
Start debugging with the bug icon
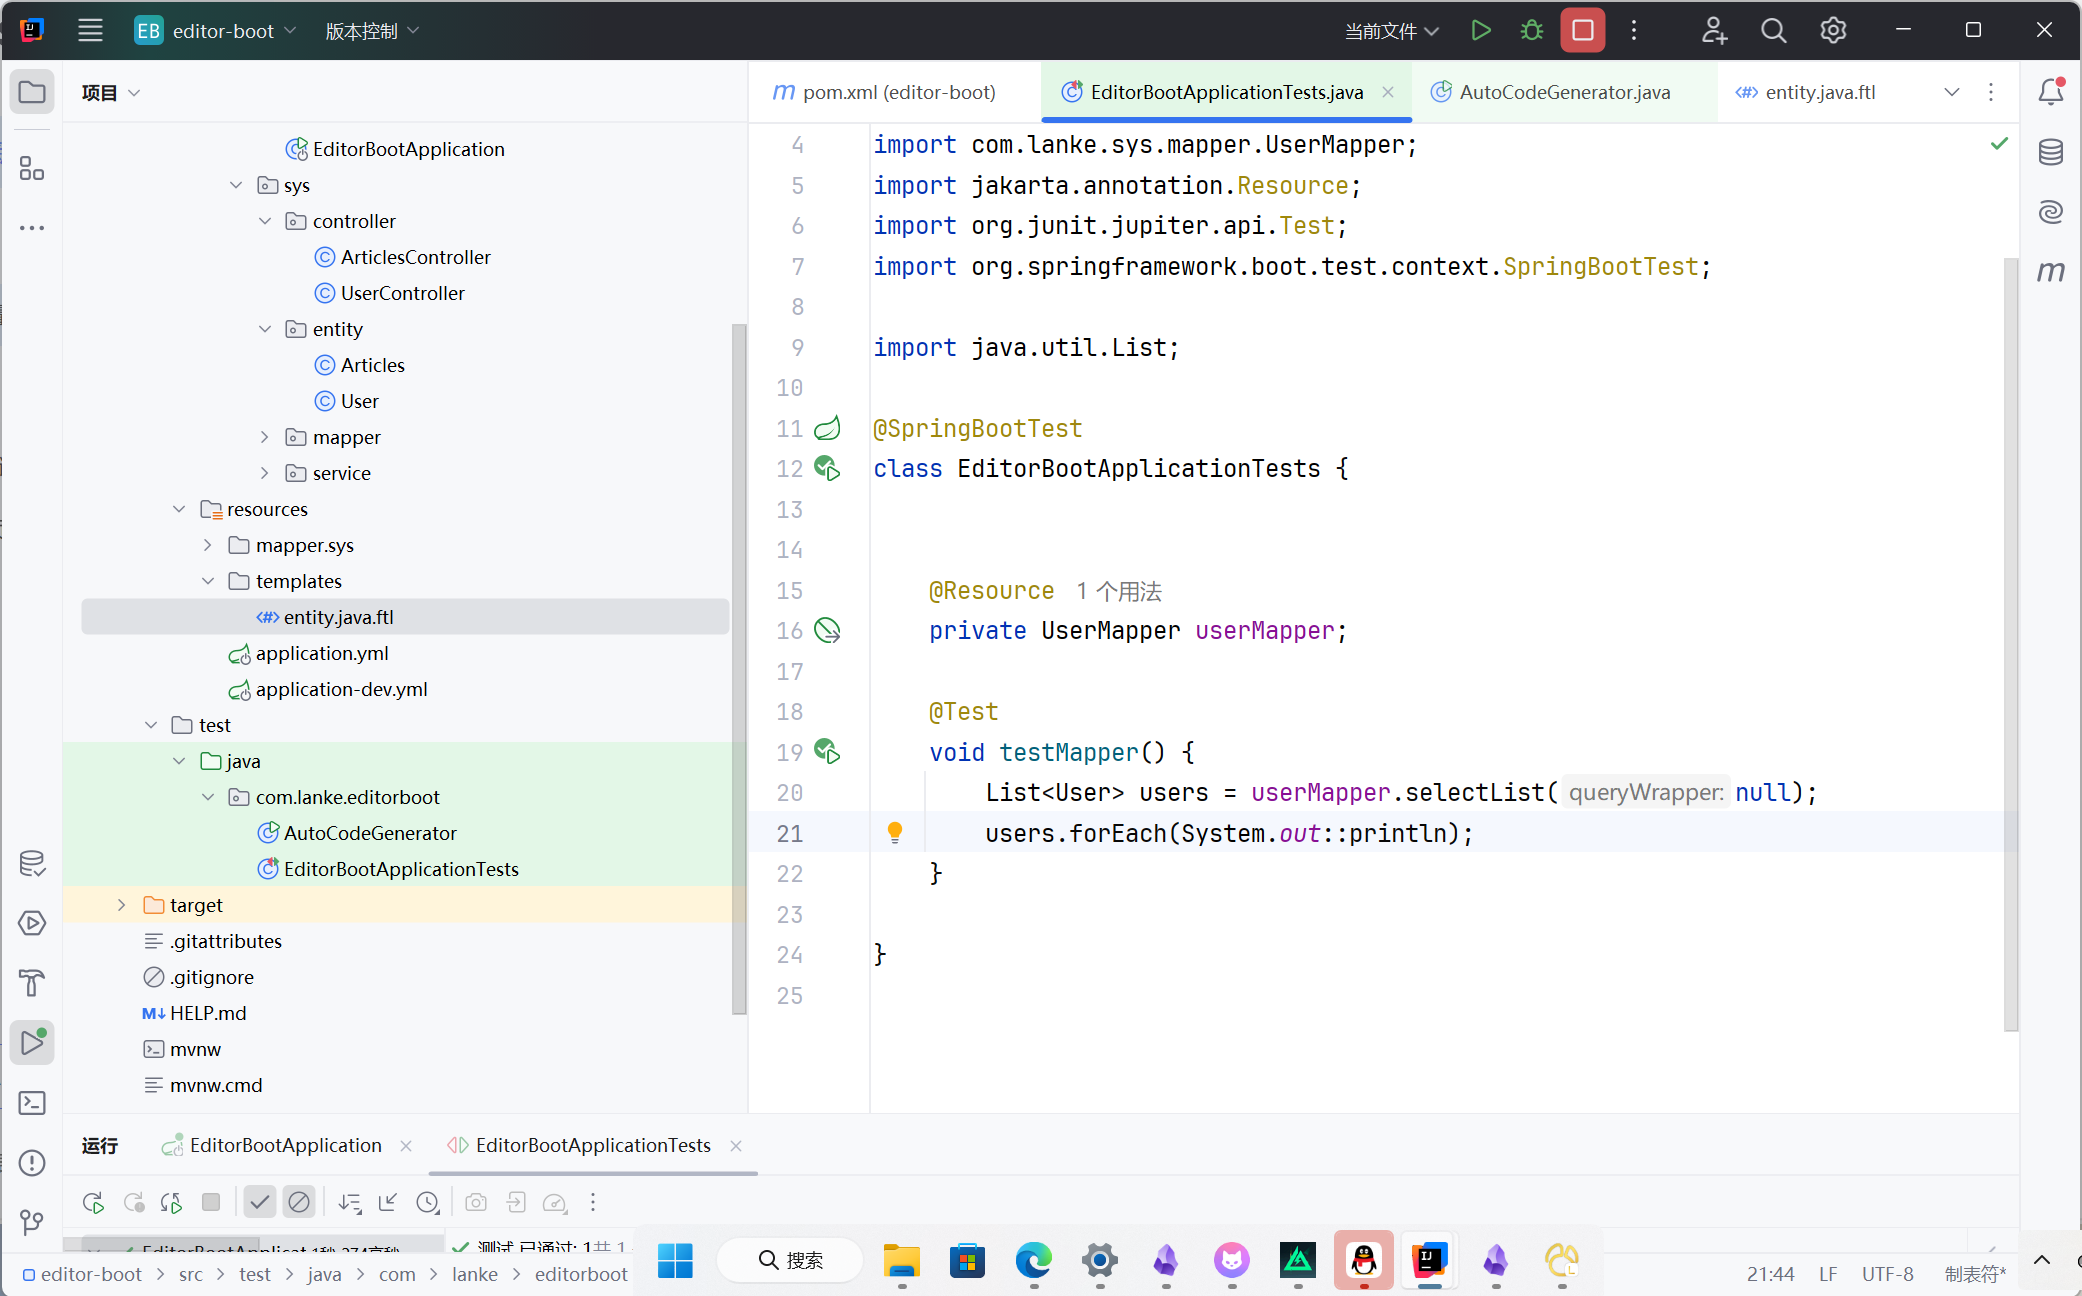[x=1531, y=31]
